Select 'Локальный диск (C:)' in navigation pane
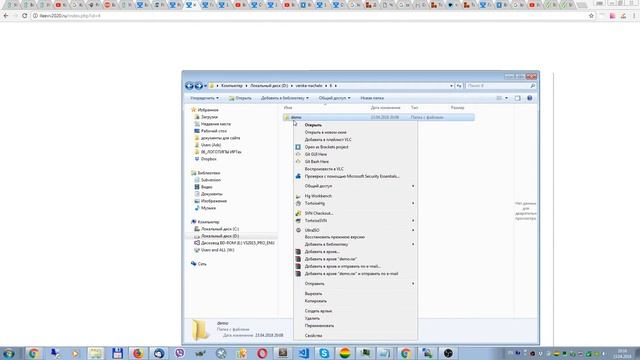Image resolution: width=640 pixels, height=360 pixels. pyautogui.click(x=220, y=229)
